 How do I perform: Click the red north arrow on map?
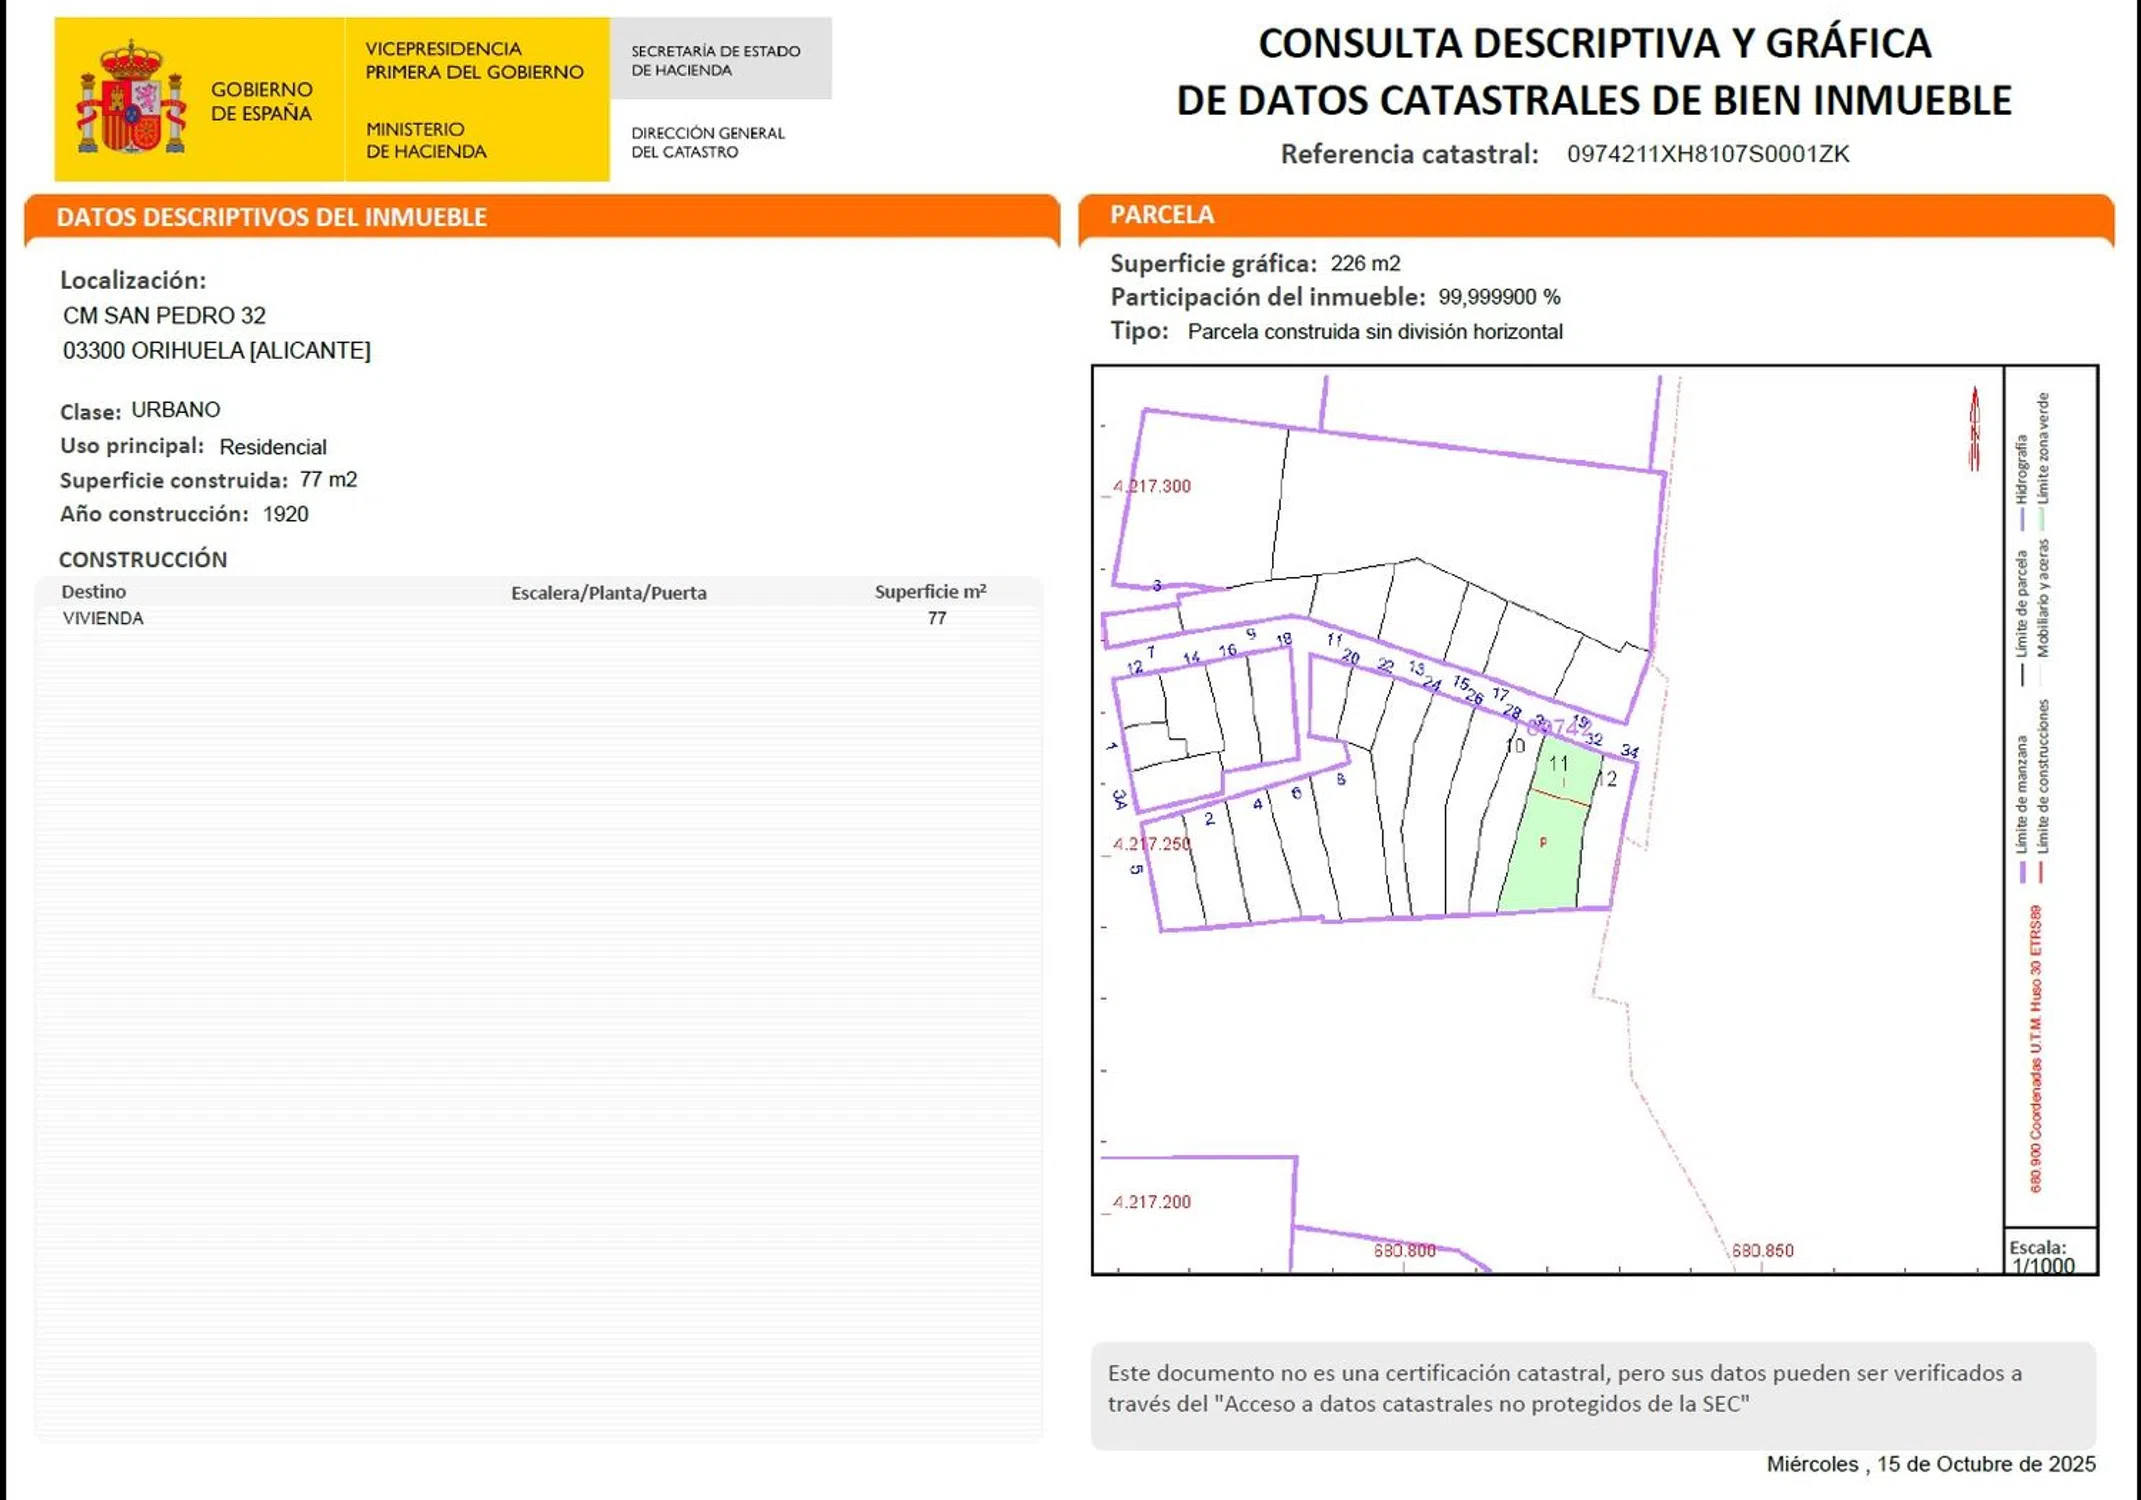coord(1974,429)
